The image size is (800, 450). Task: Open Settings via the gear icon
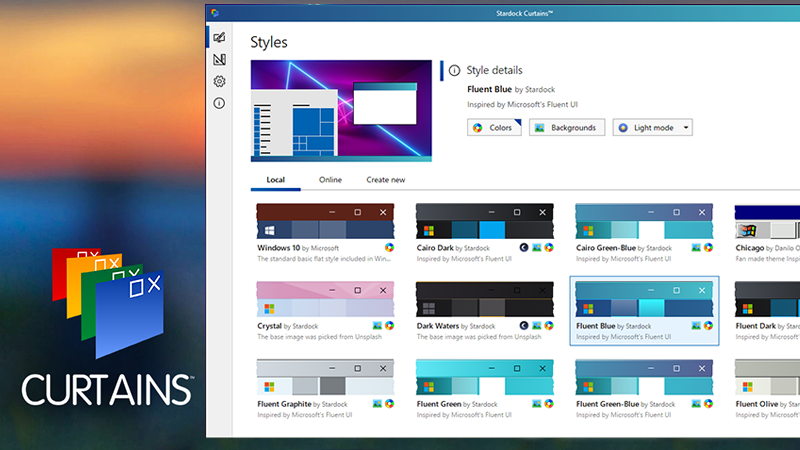219,82
